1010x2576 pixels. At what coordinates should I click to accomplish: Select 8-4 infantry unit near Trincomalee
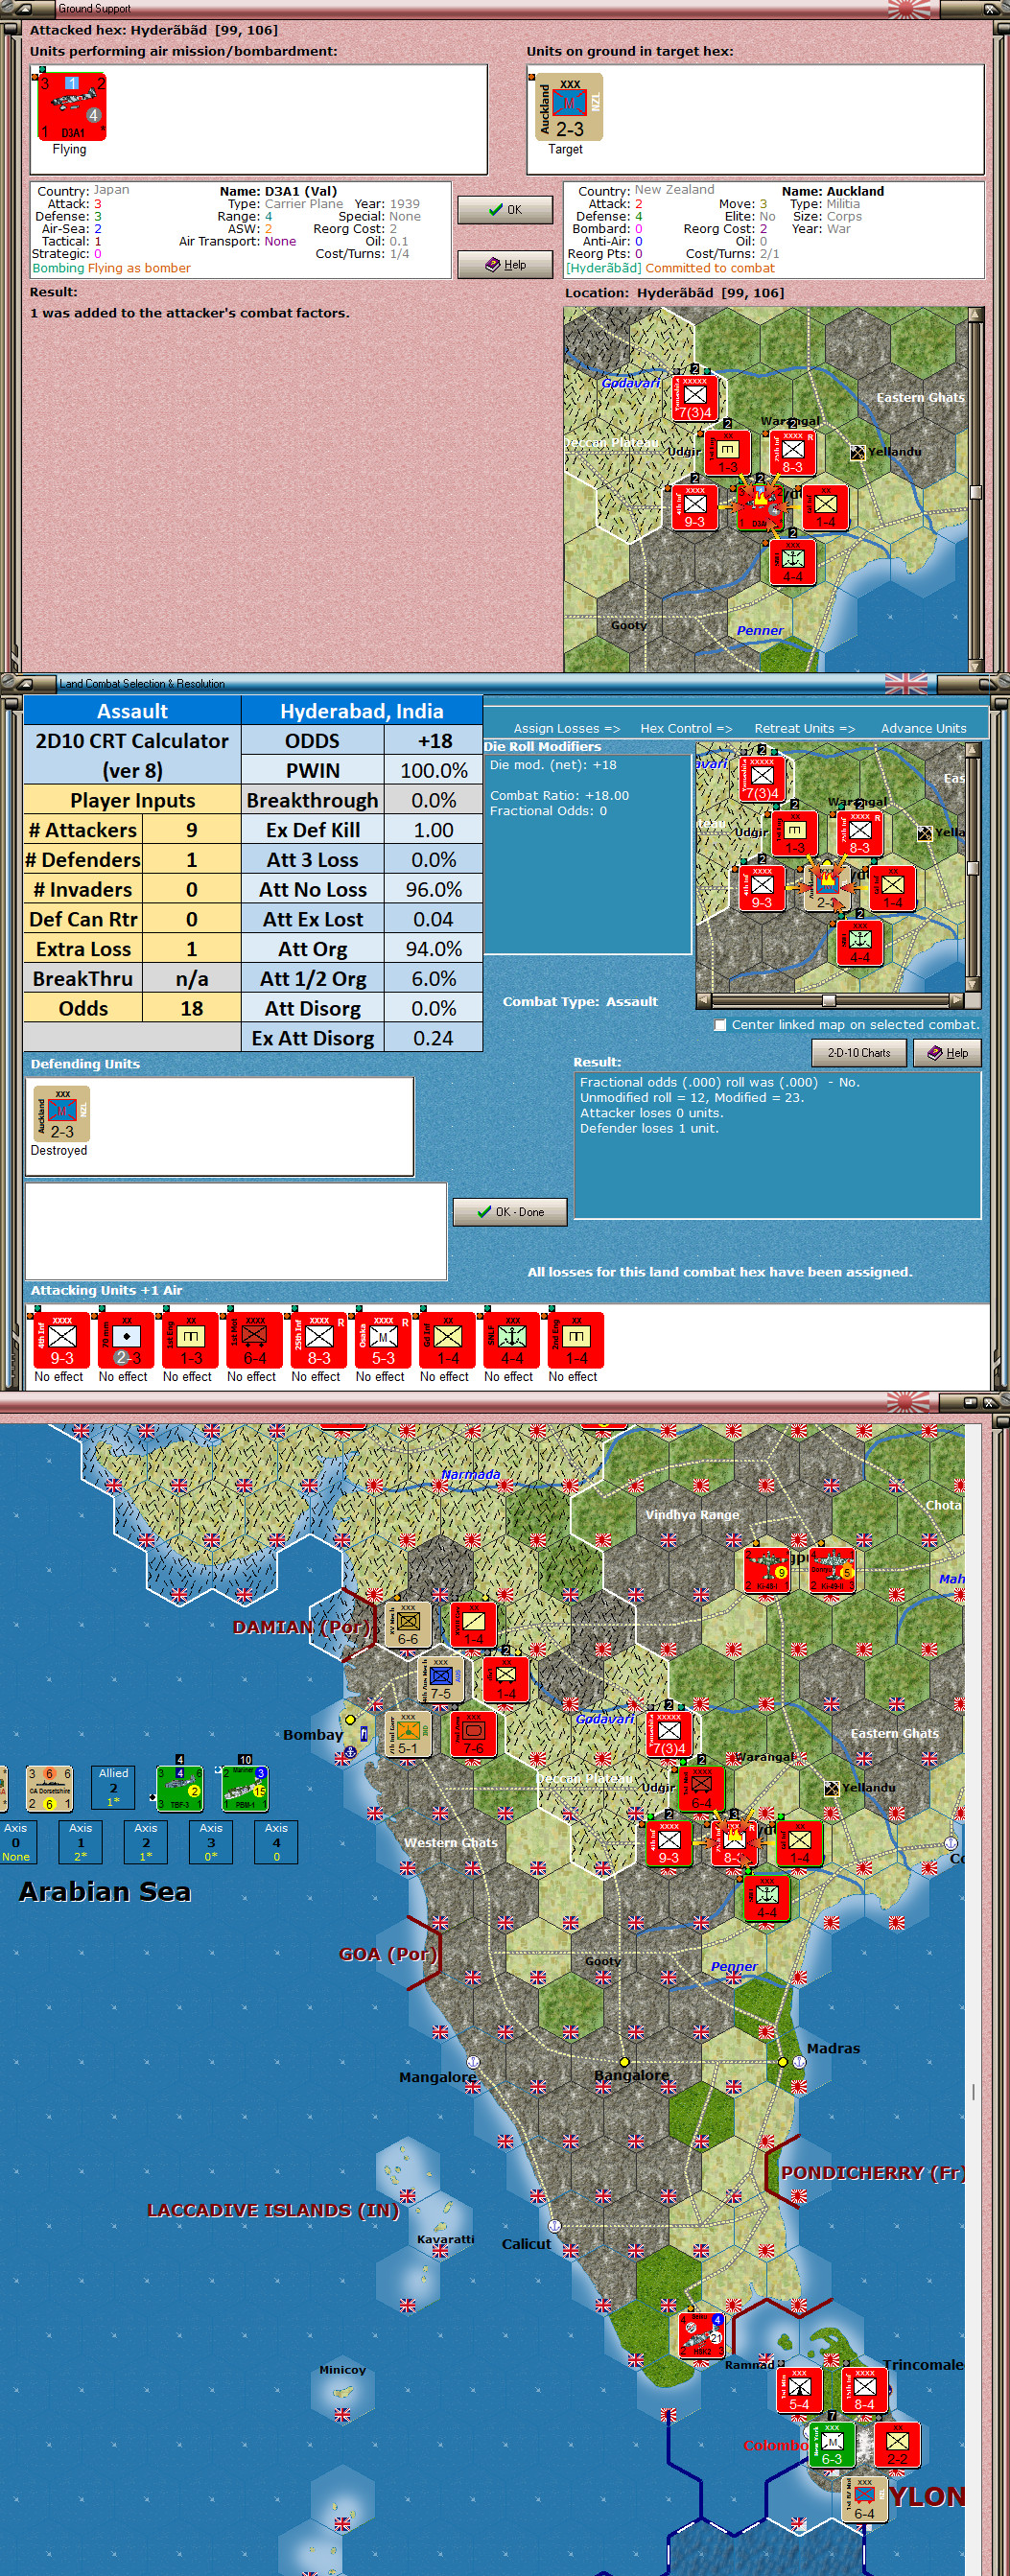pos(864,2390)
